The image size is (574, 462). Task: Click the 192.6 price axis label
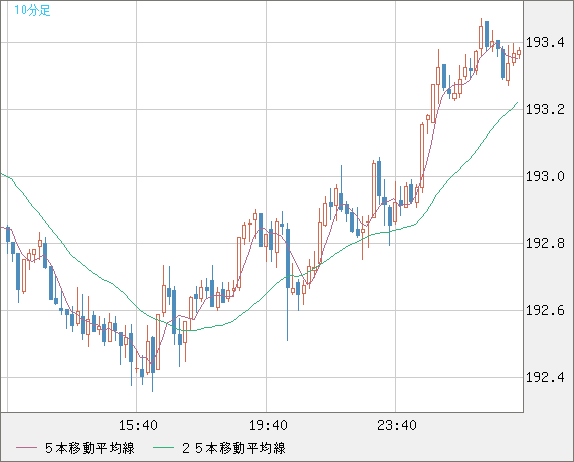(545, 310)
